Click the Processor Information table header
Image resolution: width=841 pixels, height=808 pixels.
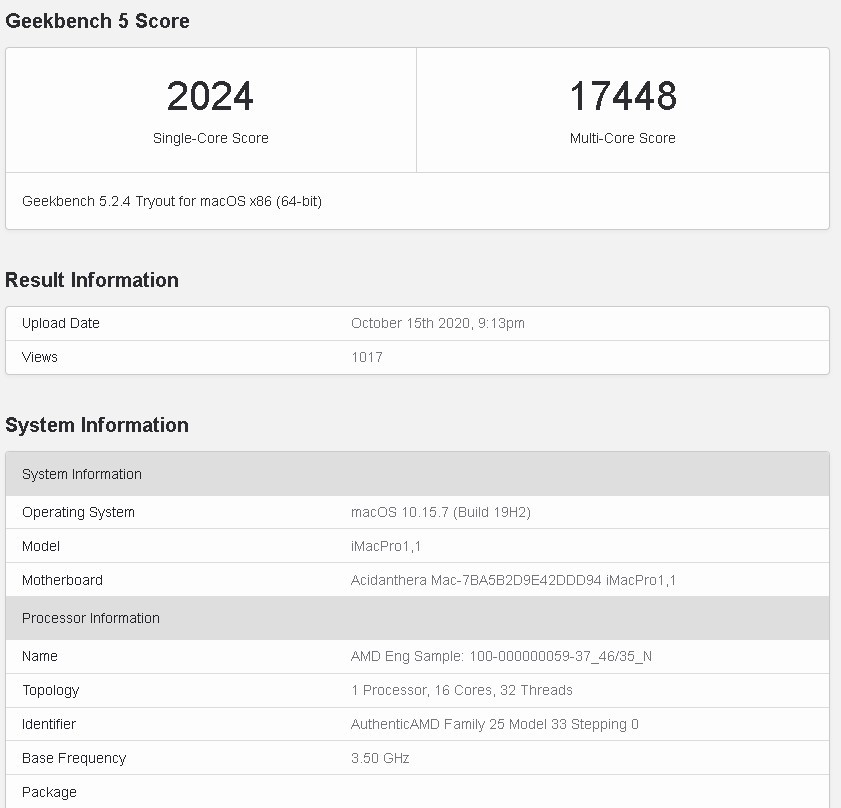417,618
